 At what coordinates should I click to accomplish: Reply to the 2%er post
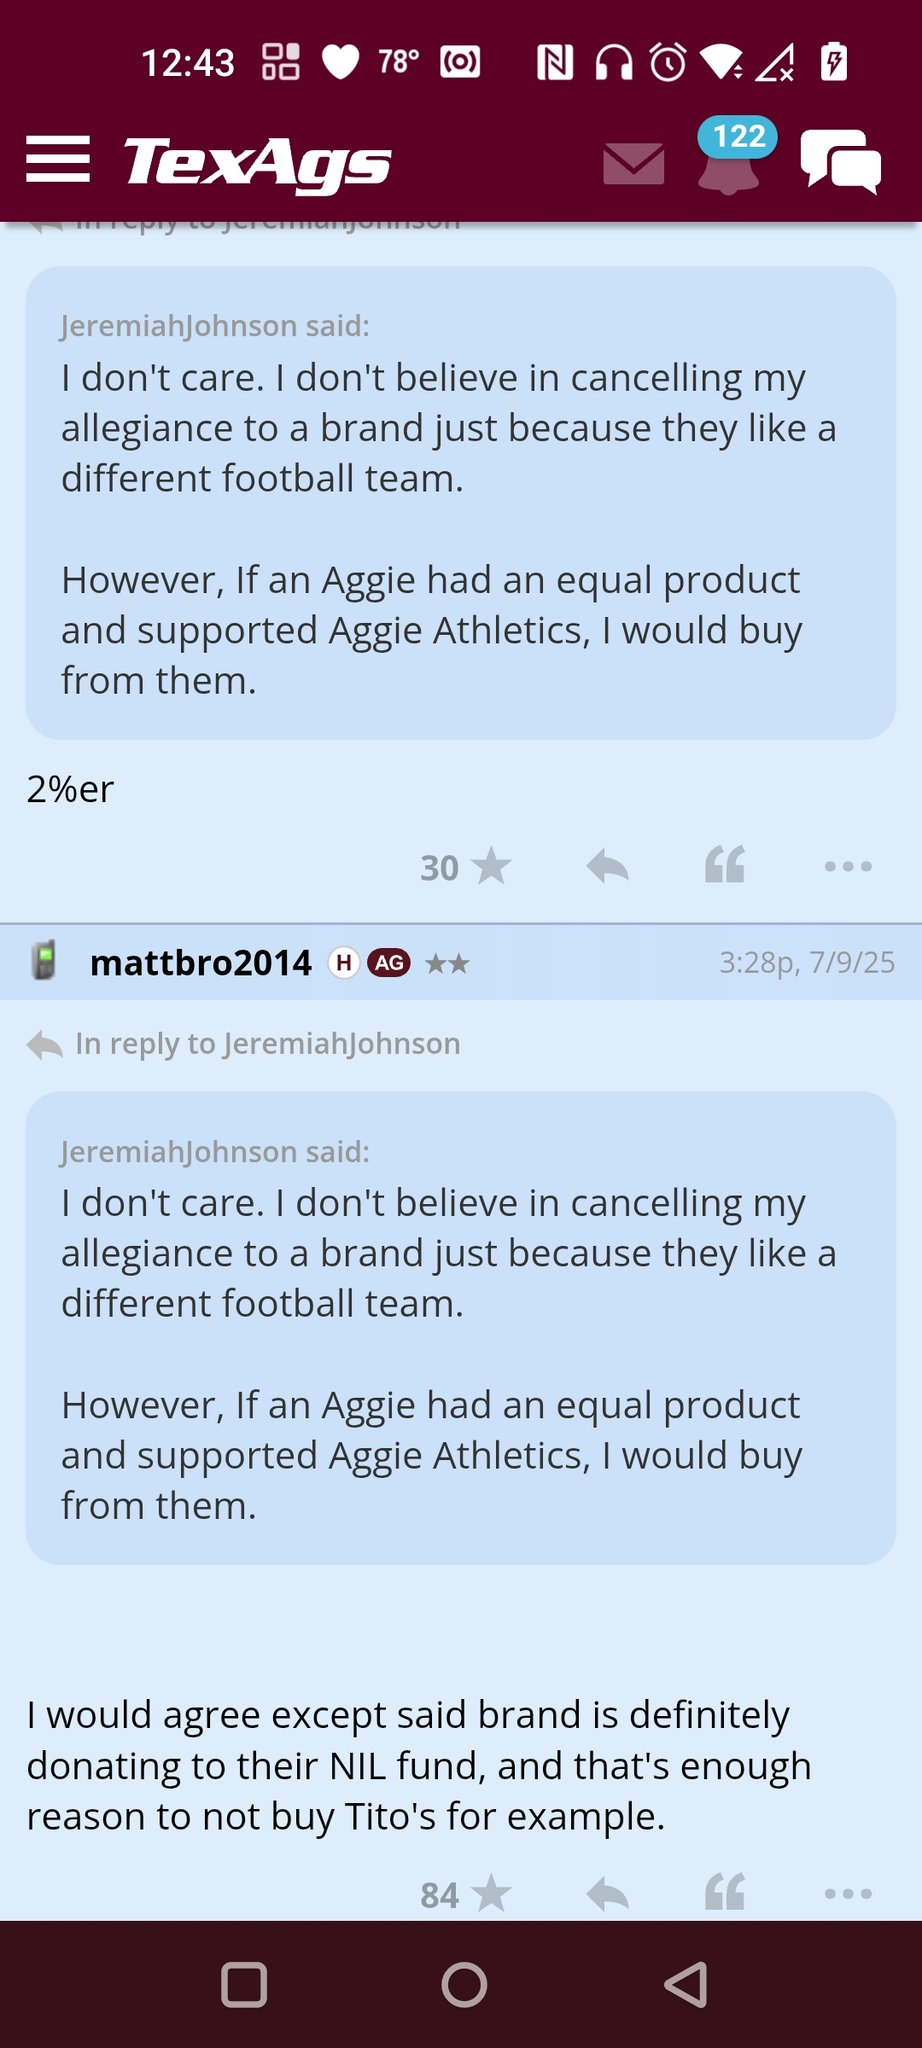point(607,866)
